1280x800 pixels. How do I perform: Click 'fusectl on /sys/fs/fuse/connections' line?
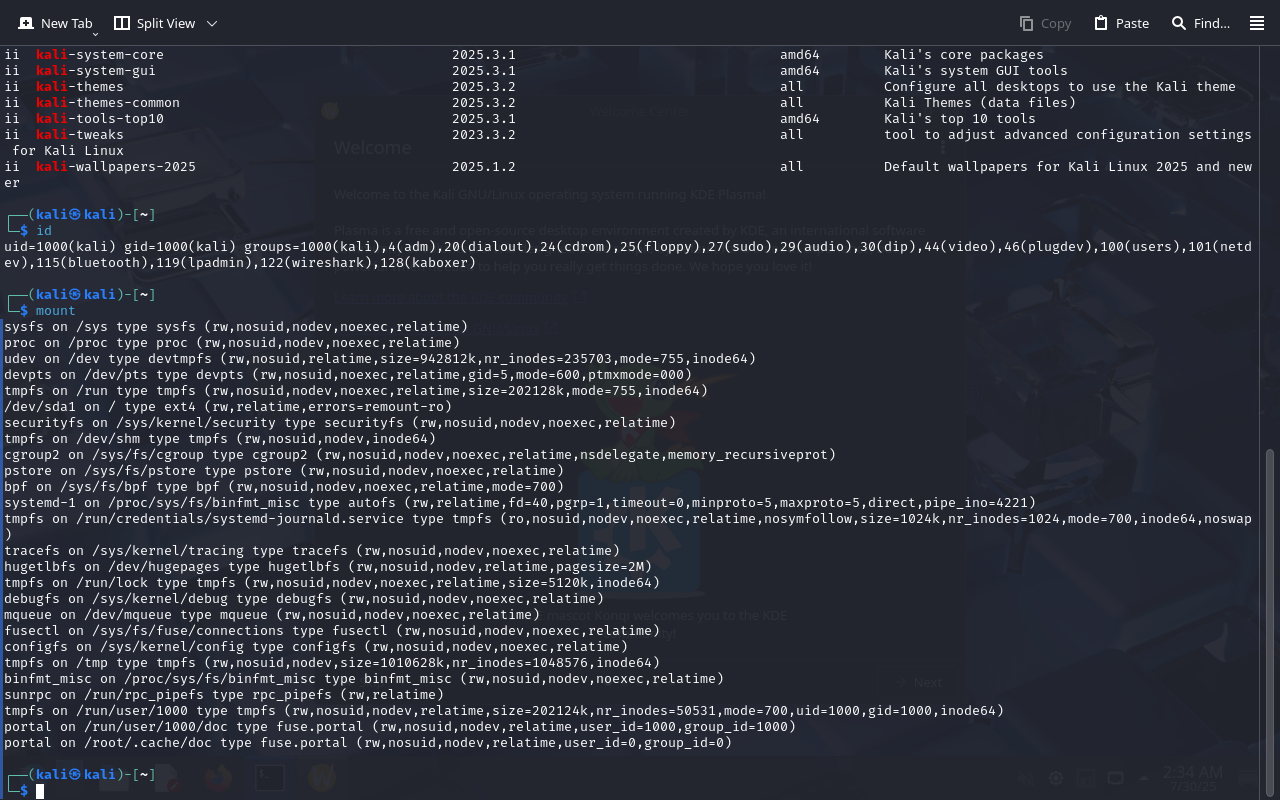tap(332, 631)
